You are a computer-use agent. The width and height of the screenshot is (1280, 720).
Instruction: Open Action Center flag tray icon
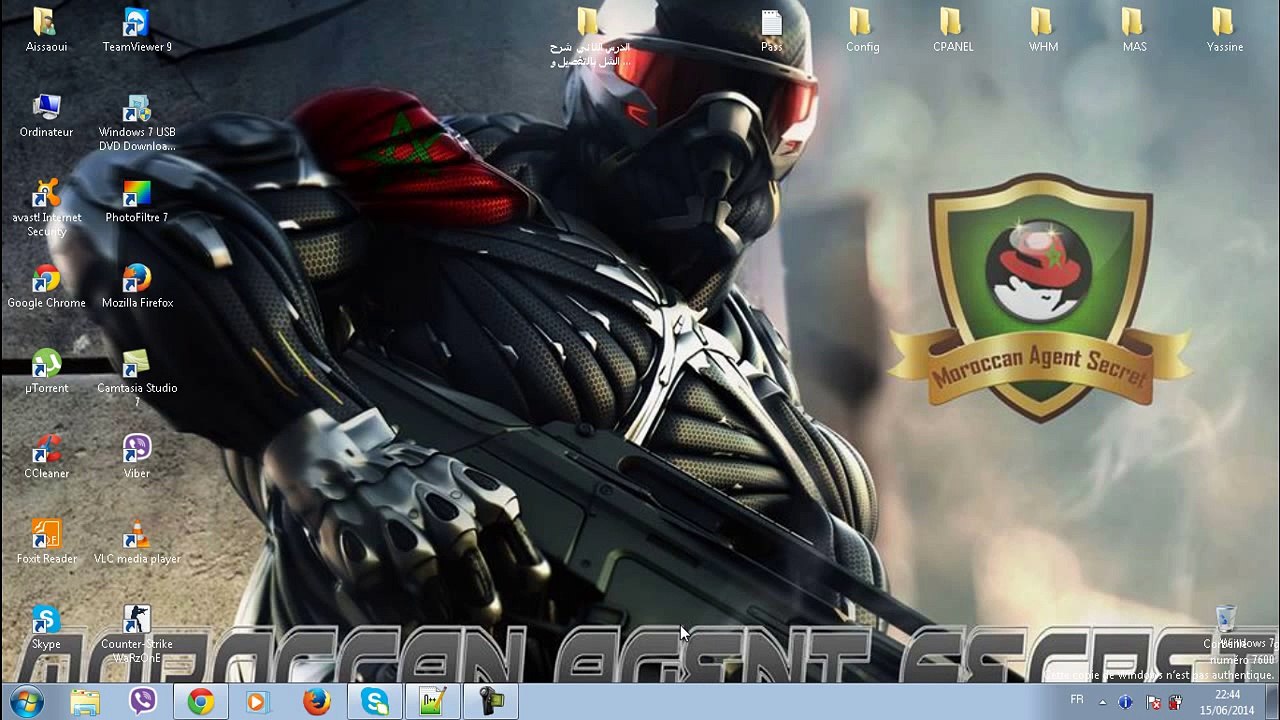[x=1154, y=702]
